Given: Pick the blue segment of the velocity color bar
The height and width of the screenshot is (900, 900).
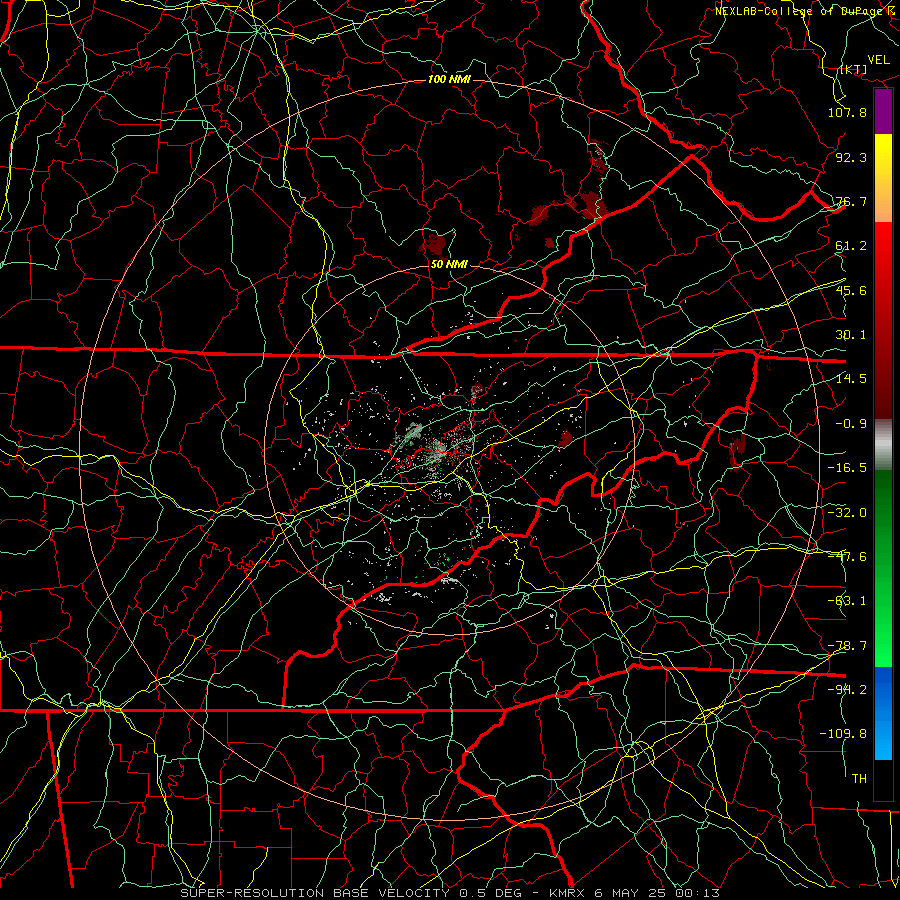Looking at the screenshot, I should click(x=883, y=713).
